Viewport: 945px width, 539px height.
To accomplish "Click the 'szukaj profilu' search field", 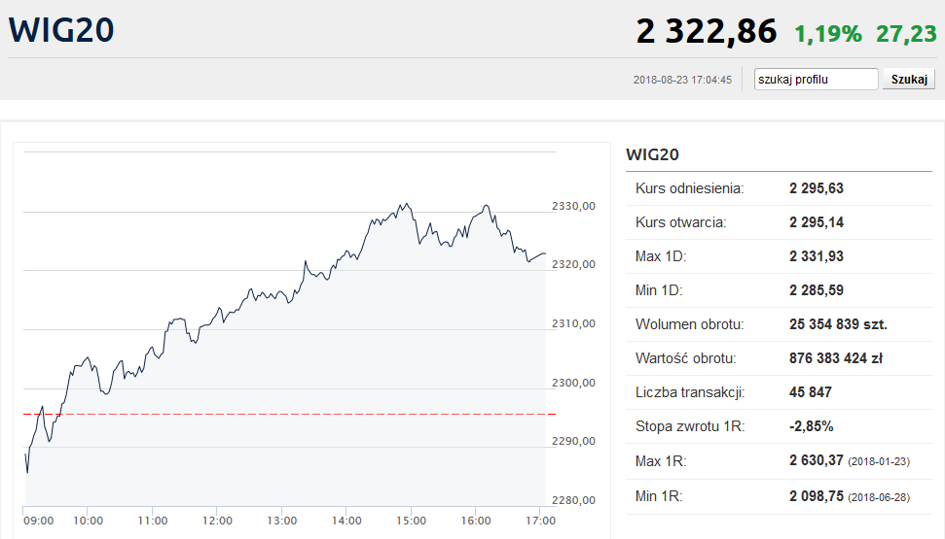I will point(816,79).
